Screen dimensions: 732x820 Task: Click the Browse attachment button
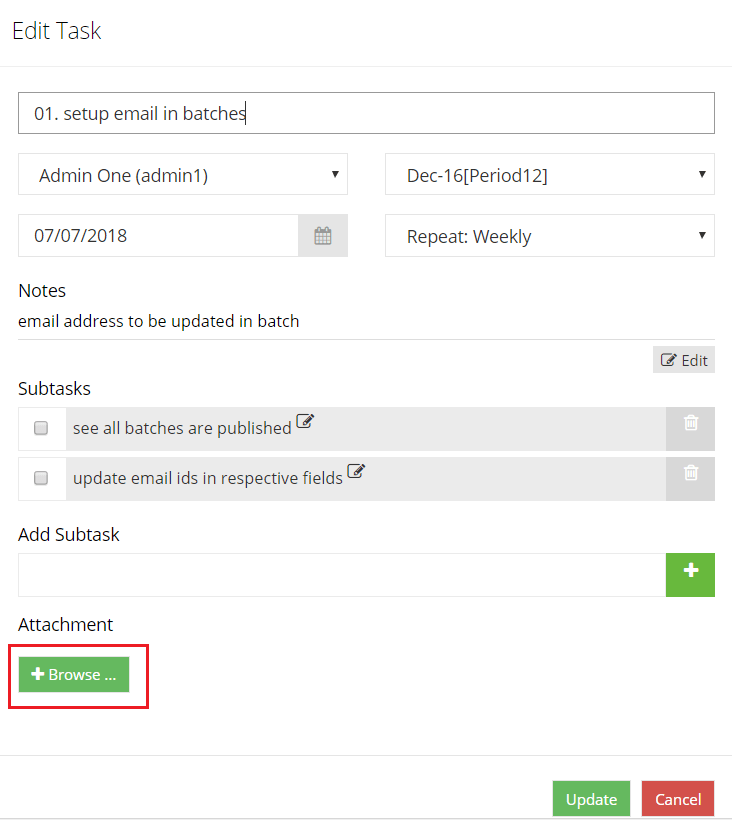coord(74,675)
